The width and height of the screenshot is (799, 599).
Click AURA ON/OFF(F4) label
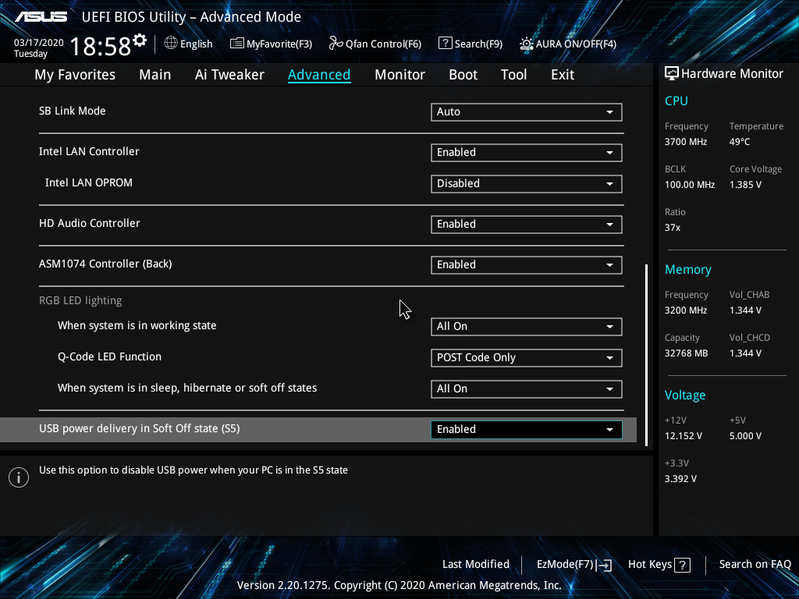tap(576, 44)
